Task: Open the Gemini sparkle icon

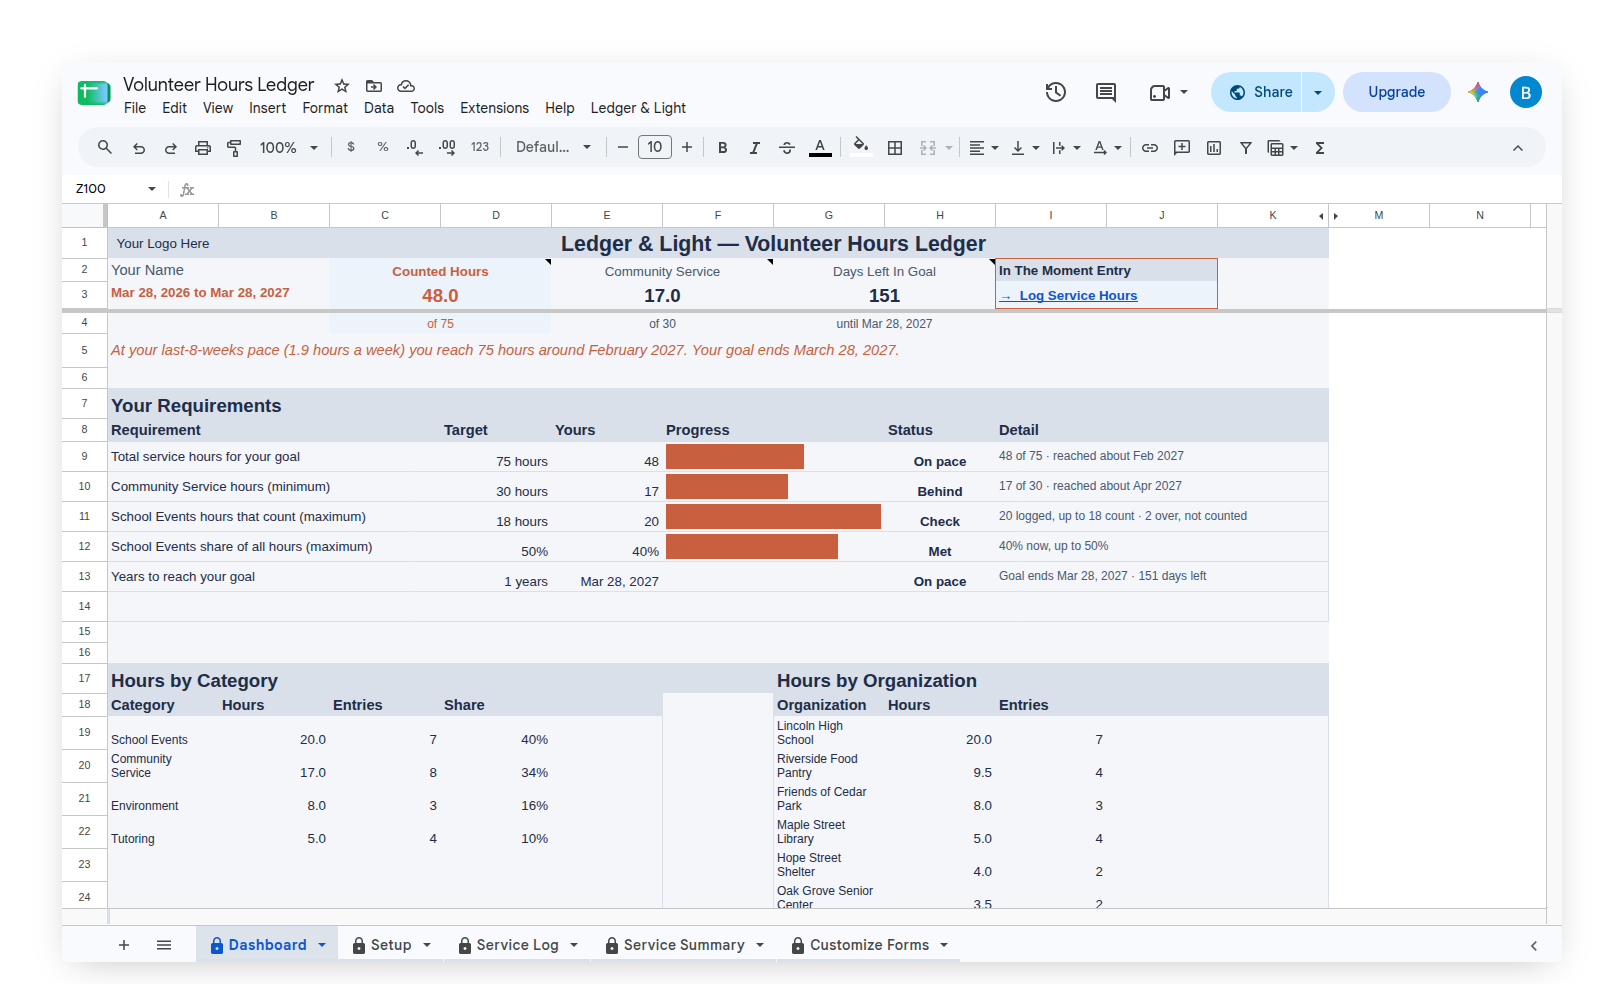Action: pos(1478,92)
